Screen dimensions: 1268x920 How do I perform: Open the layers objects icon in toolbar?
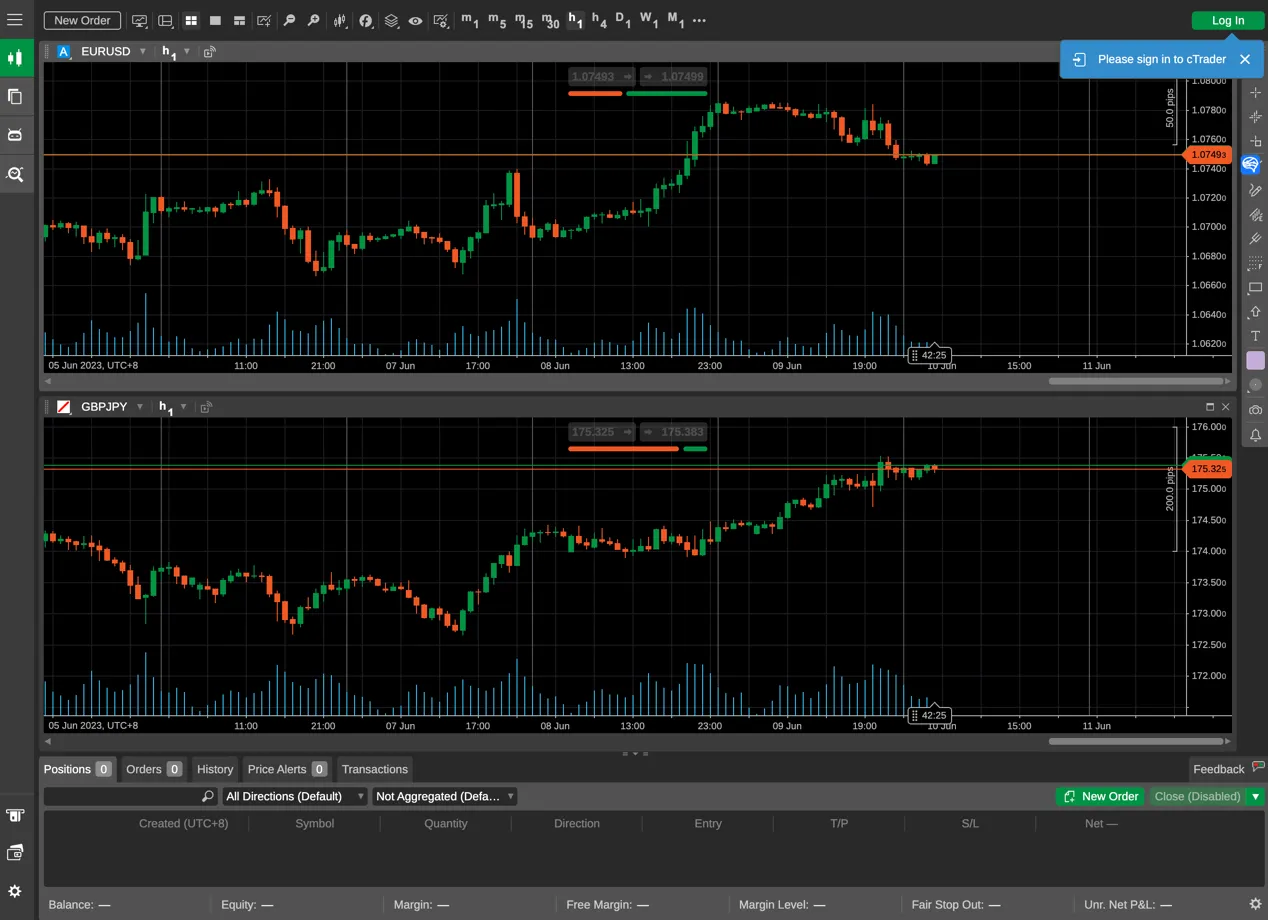tap(391, 20)
